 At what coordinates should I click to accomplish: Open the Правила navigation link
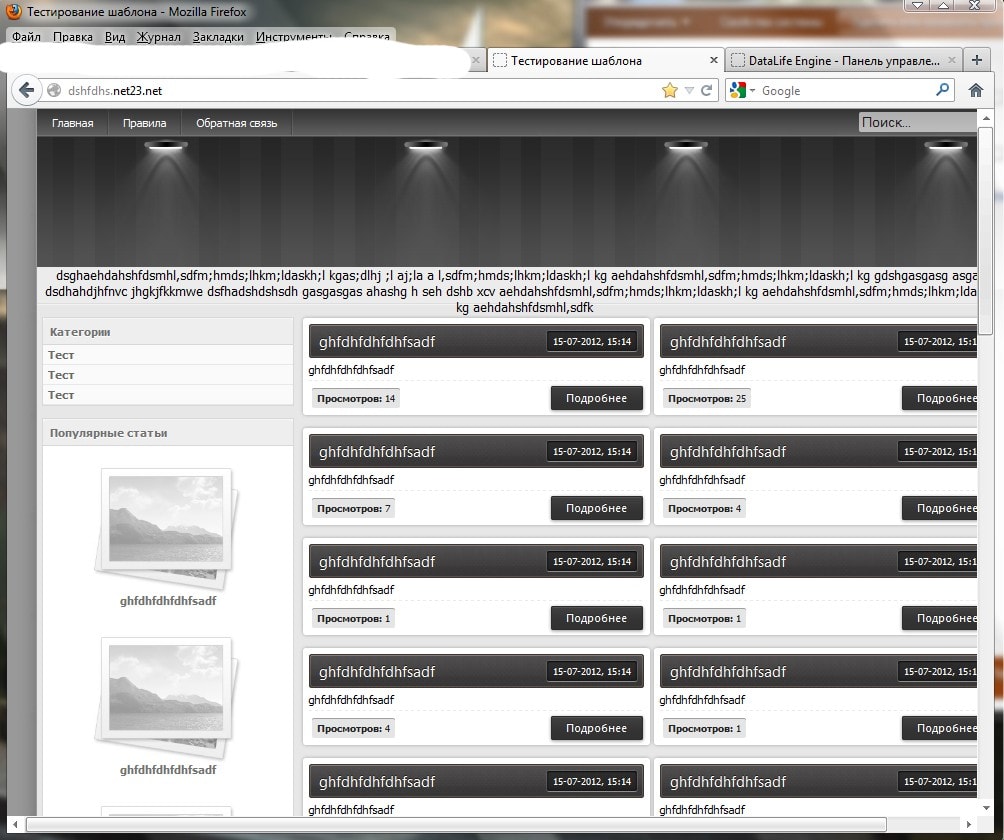[145, 123]
